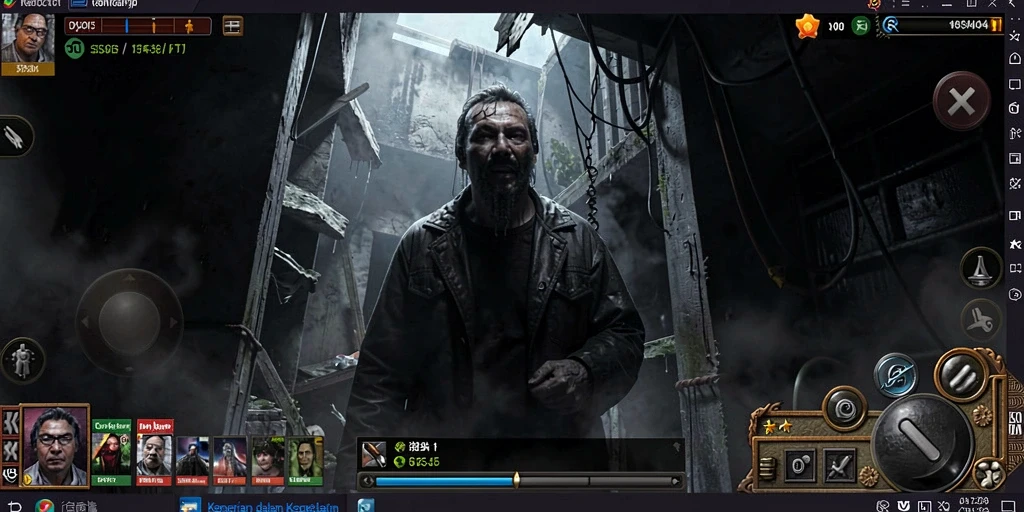Image resolution: width=1024 pixels, height=512 pixels.
Task: Click the blue swirl icon in top-right resource bar
Action: point(890,25)
